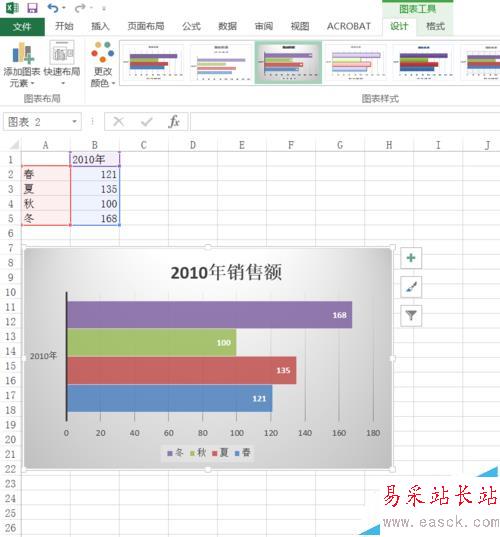Select the blue 121 bar in chart
The height and width of the screenshot is (537, 500).
coord(170,398)
